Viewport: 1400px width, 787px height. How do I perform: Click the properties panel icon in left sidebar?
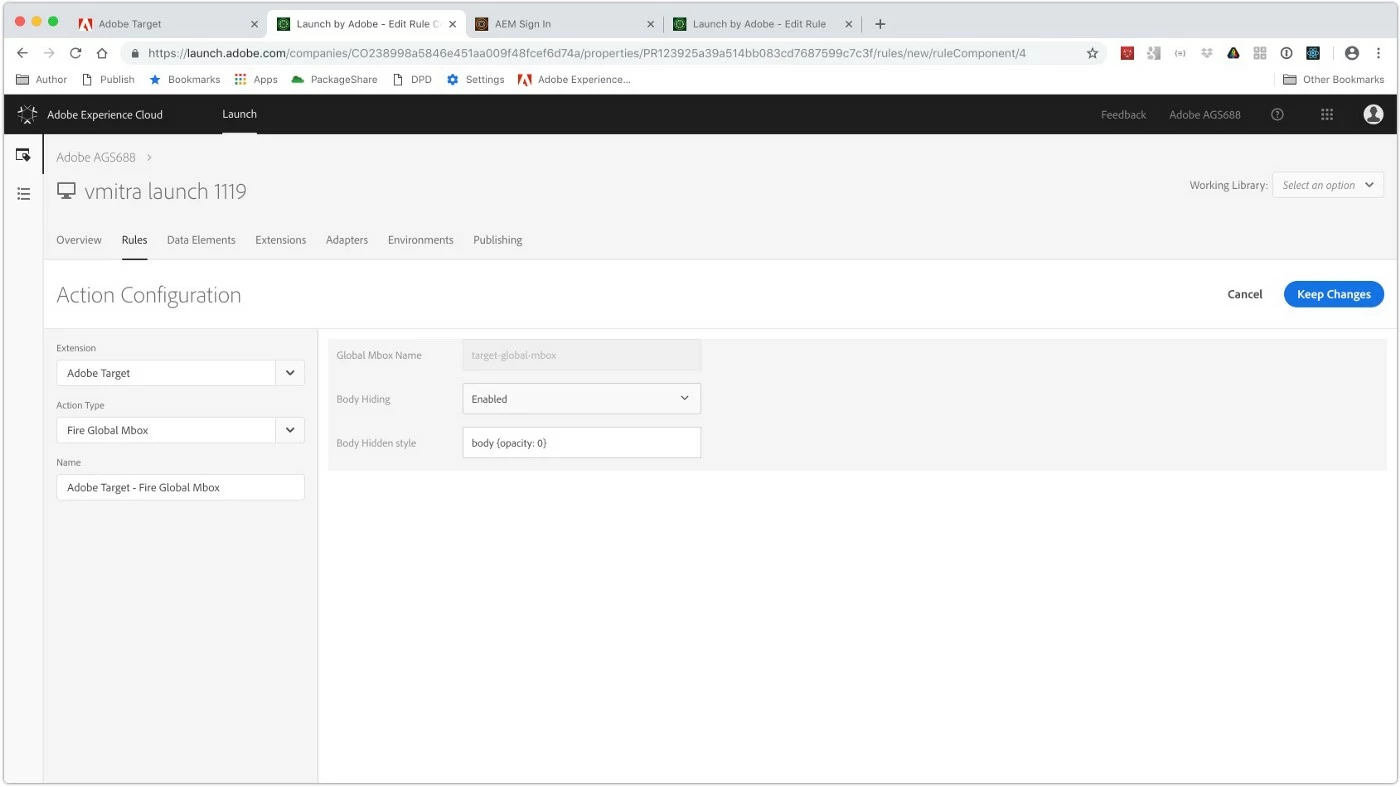[x=23, y=155]
